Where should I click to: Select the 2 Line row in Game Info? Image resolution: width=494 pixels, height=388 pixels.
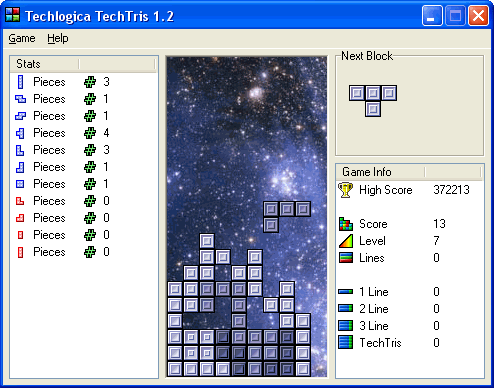410,309
